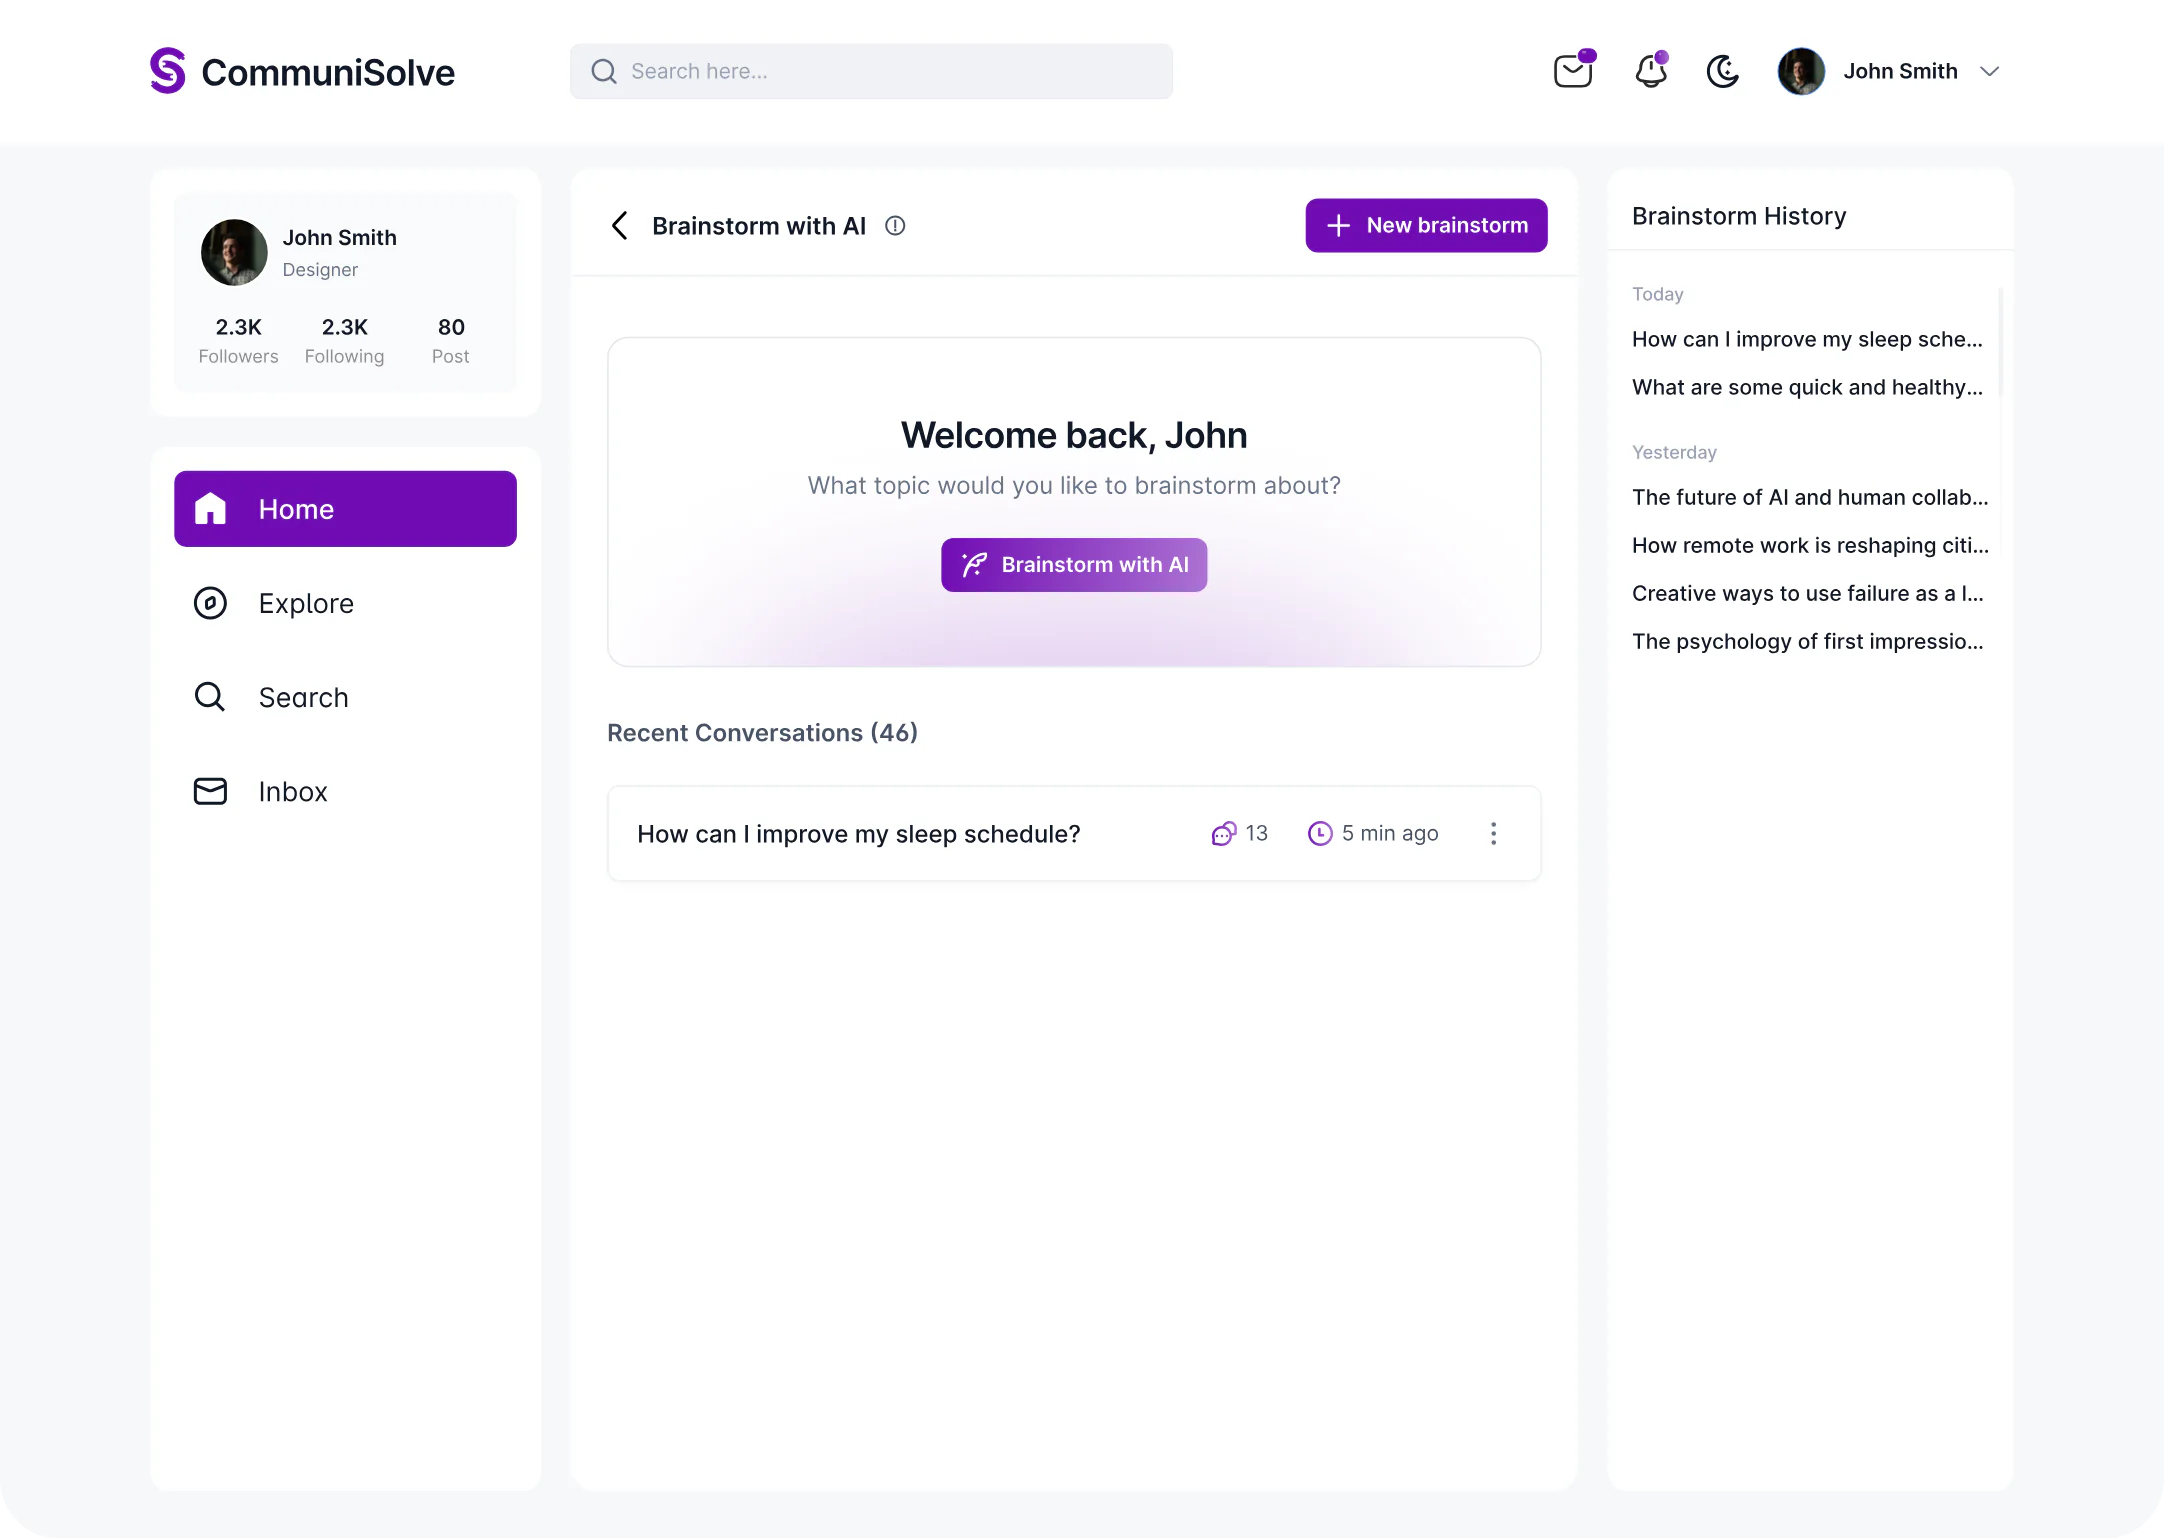Click the info icon beside Brainstorm with AI
The height and width of the screenshot is (1538, 2164).
coord(895,226)
